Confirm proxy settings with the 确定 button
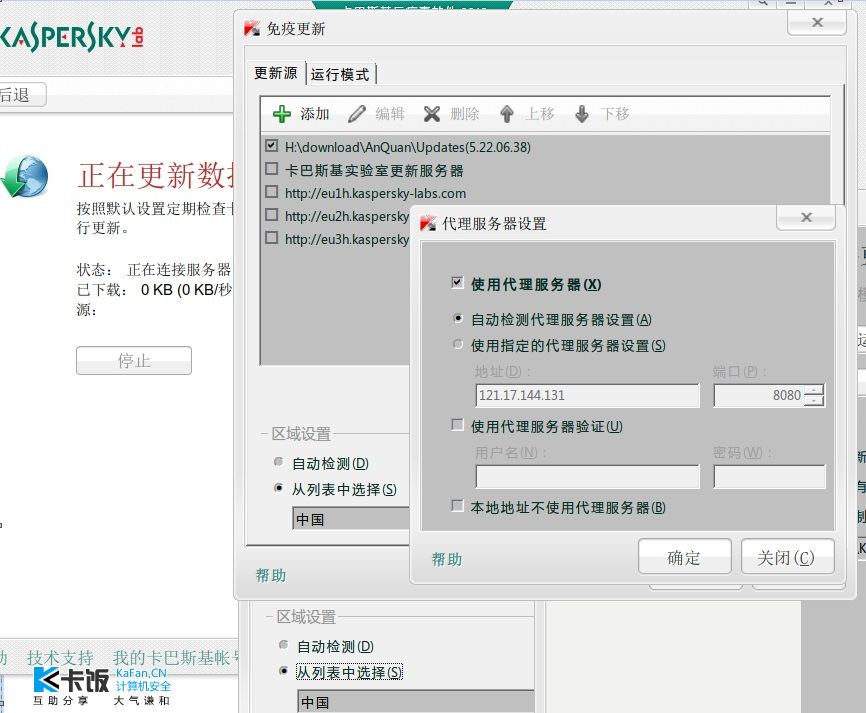 click(684, 557)
